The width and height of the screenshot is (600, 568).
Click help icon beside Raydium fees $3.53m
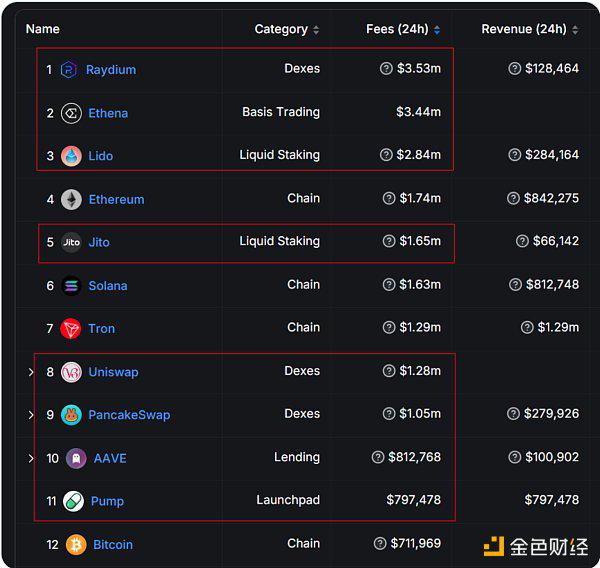point(386,69)
